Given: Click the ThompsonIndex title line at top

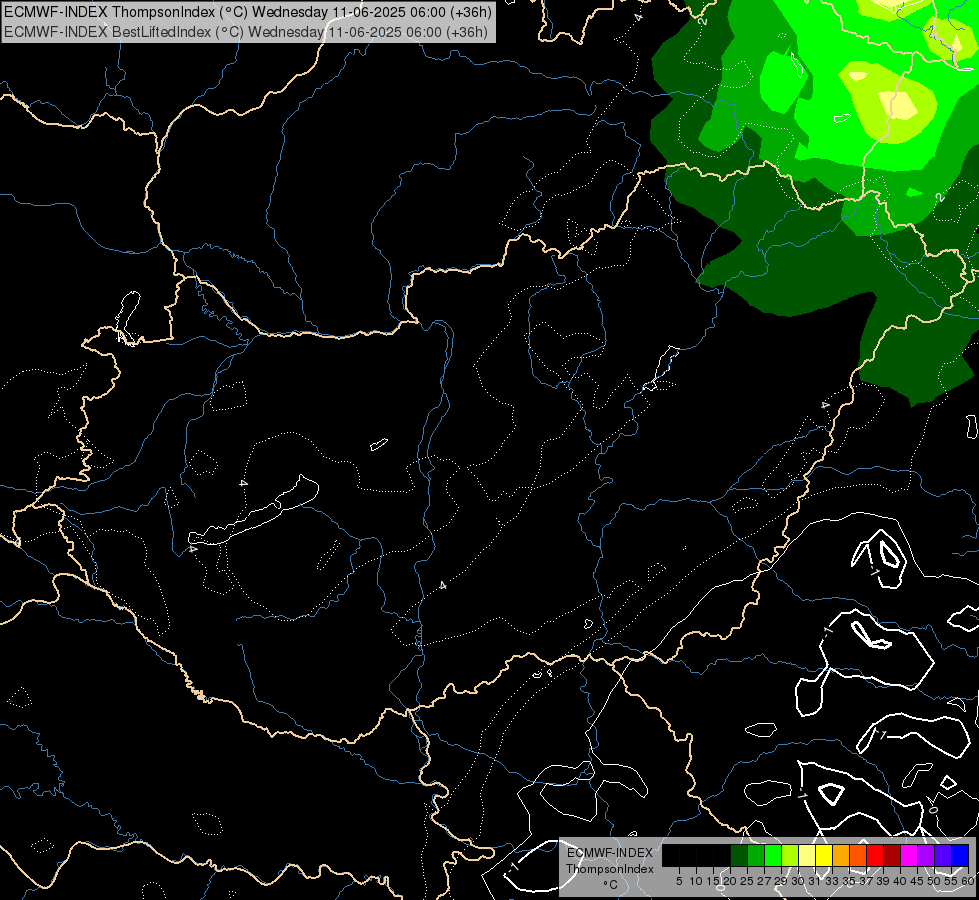Looking at the screenshot, I should pos(248,11).
